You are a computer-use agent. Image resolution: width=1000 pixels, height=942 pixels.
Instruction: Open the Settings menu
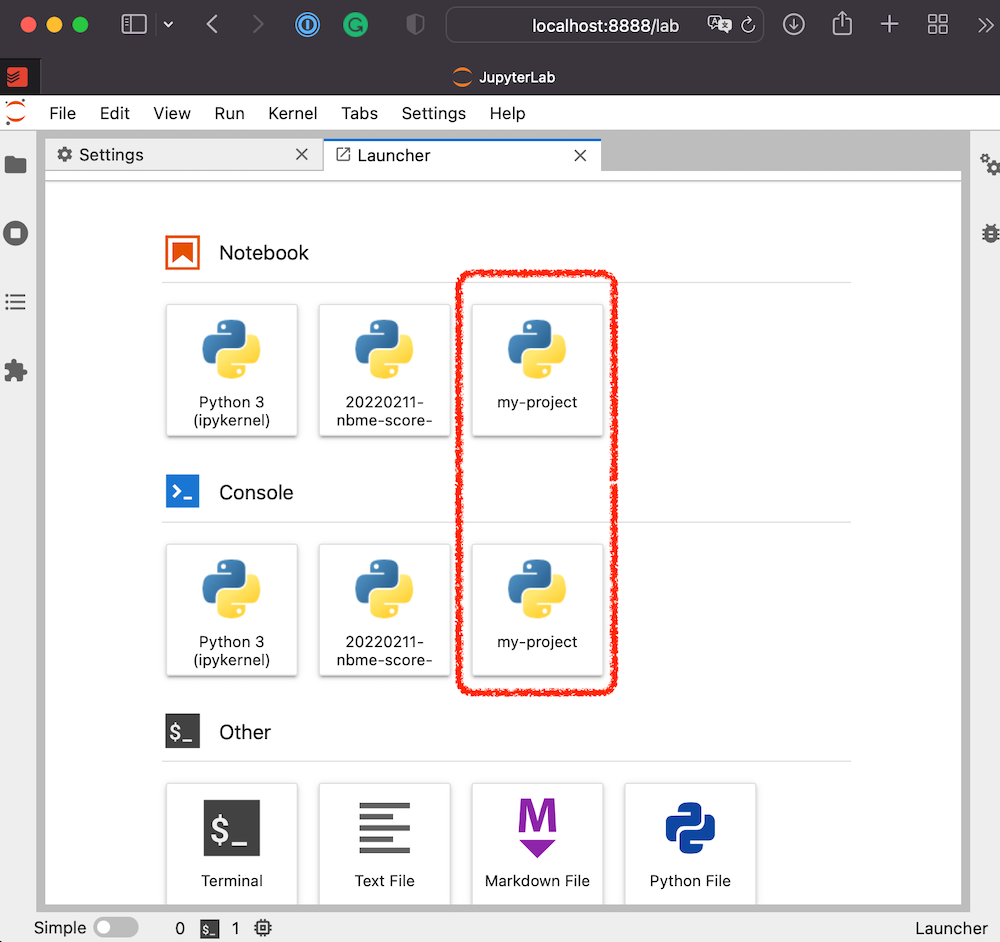click(x=434, y=114)
